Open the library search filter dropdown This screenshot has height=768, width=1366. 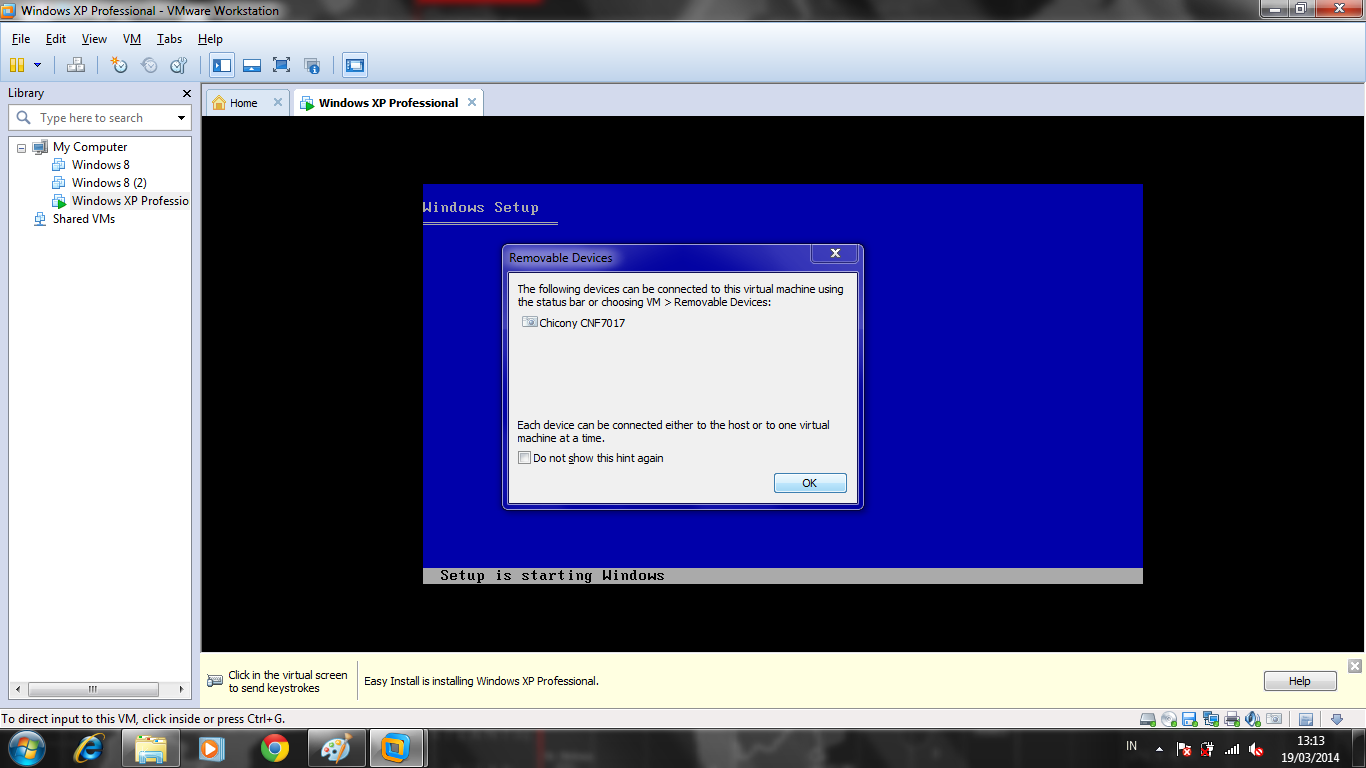pos(179,117)
